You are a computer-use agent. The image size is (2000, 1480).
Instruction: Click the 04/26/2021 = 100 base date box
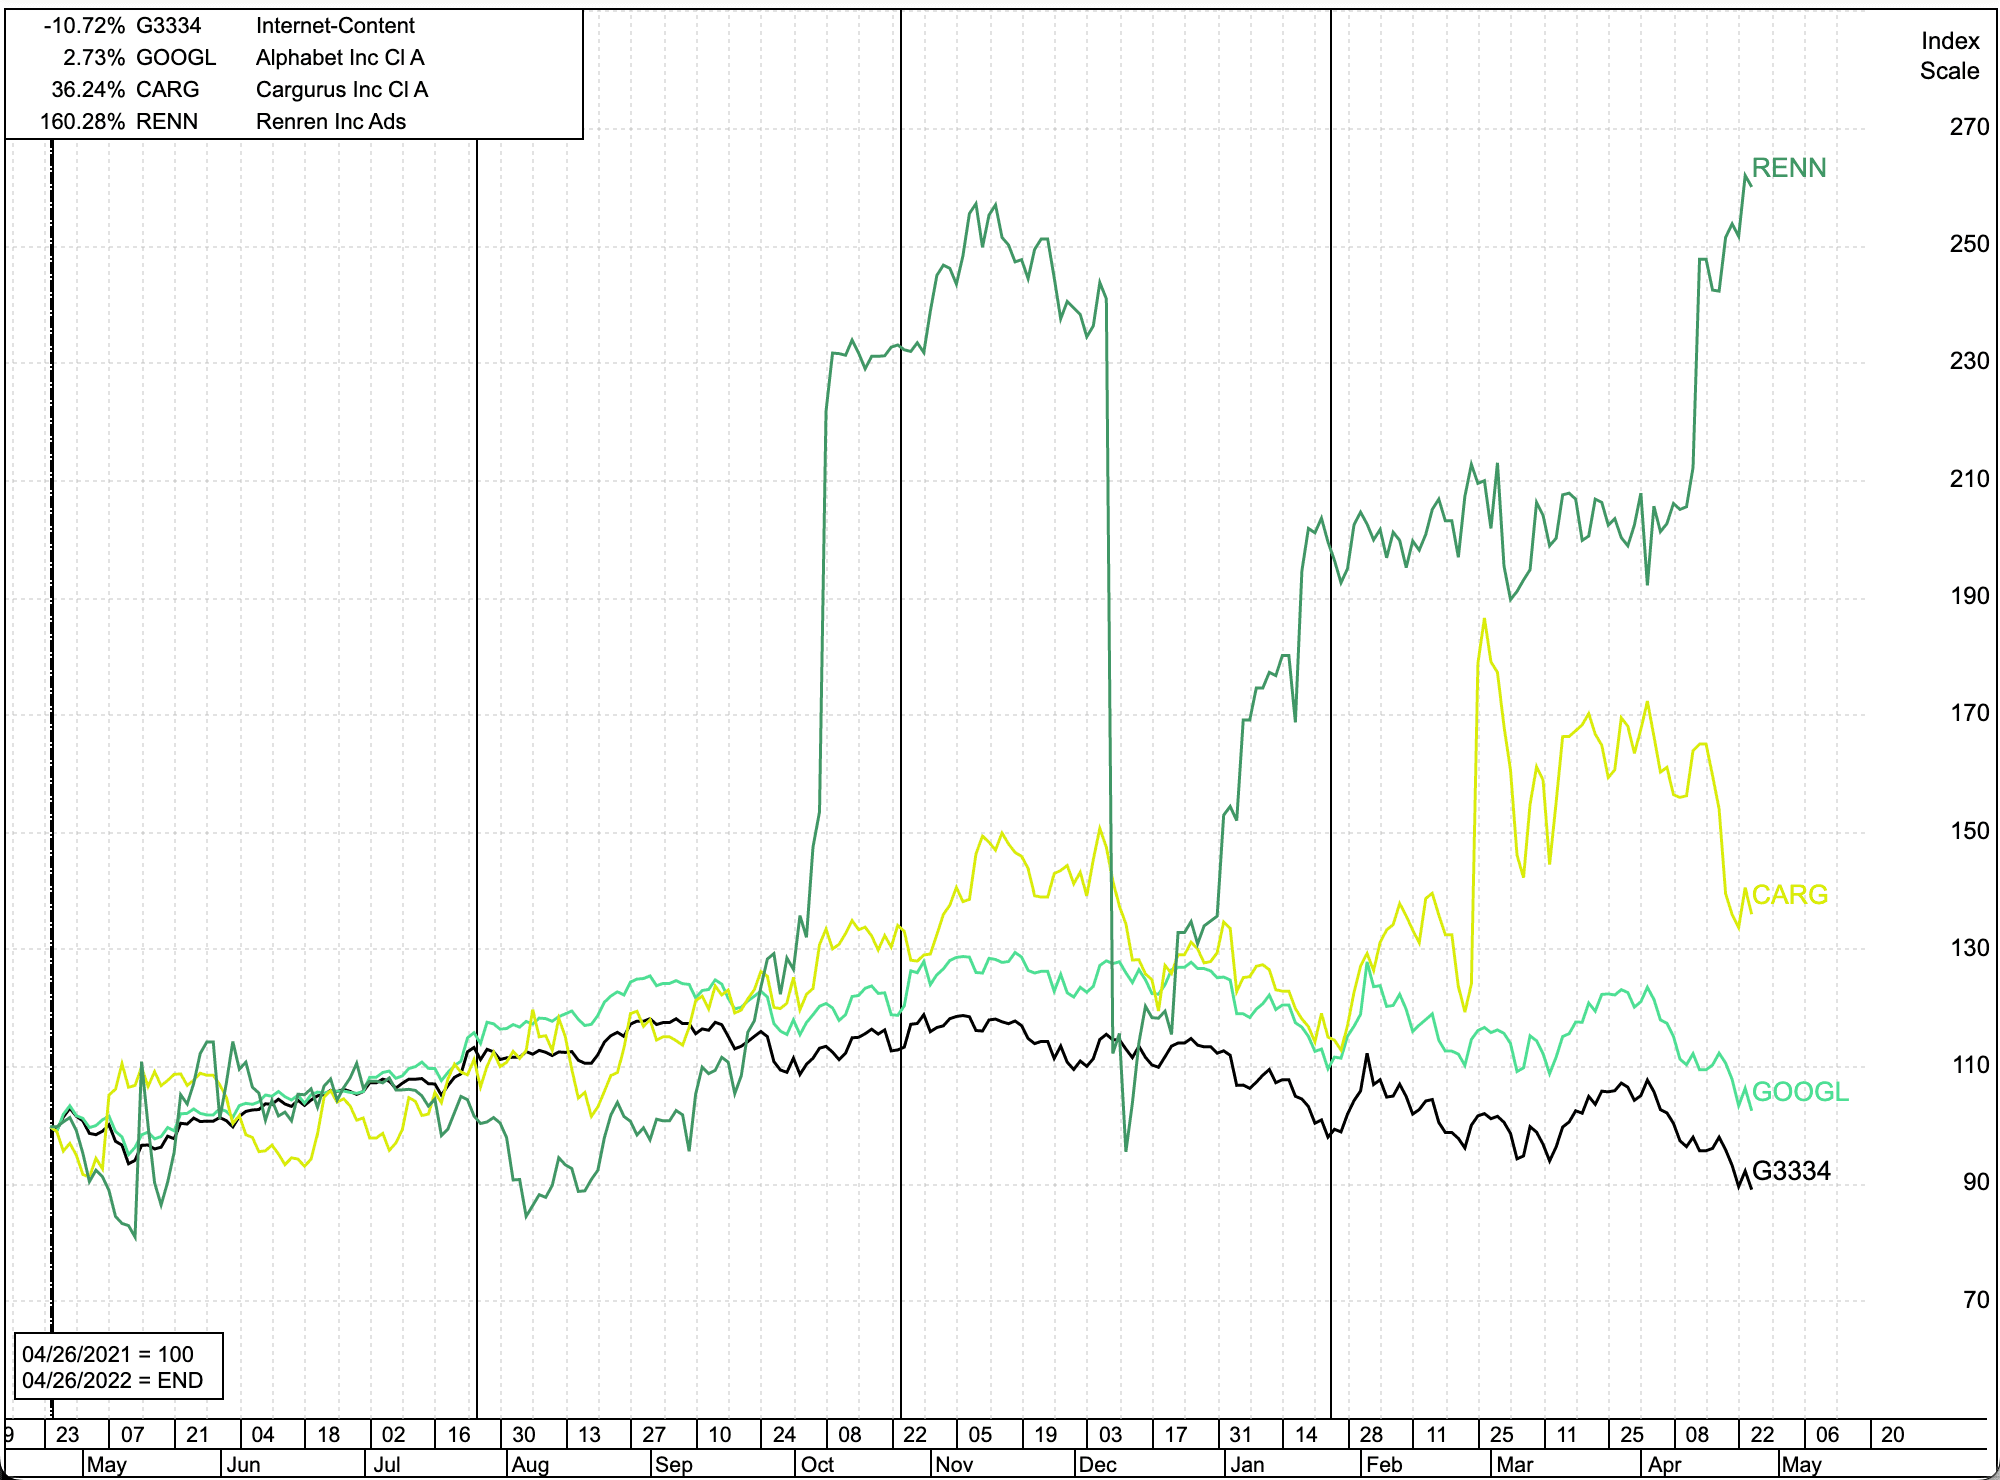(x=108, y=1354)
